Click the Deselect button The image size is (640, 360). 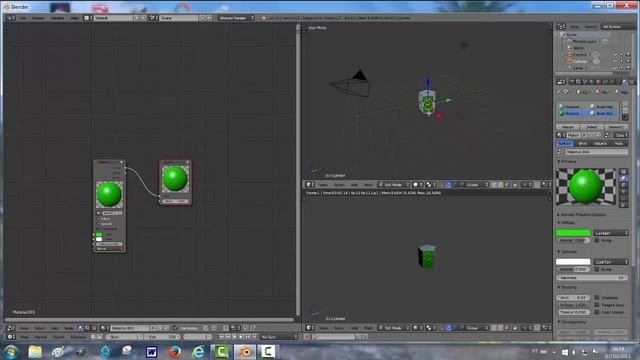point(616,127)
